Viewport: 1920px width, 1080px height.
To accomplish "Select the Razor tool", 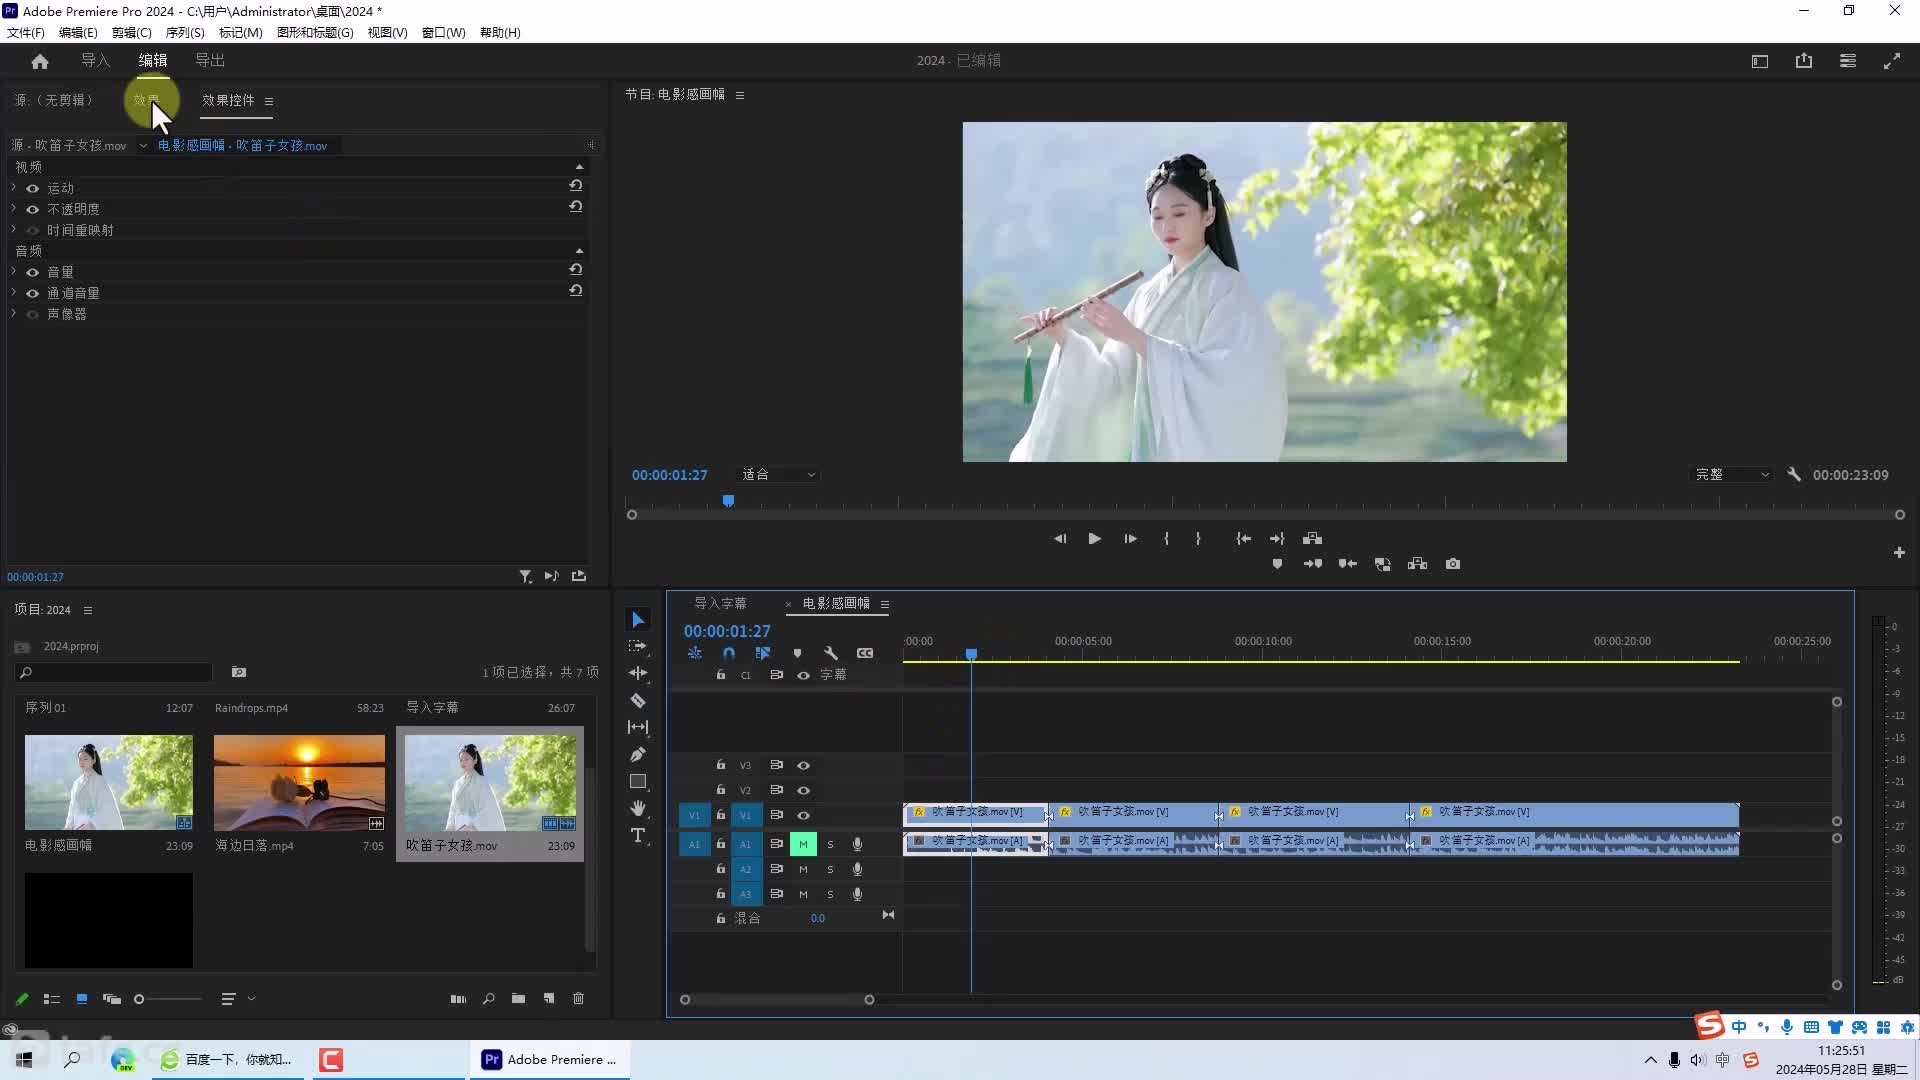I will [638, 700].
